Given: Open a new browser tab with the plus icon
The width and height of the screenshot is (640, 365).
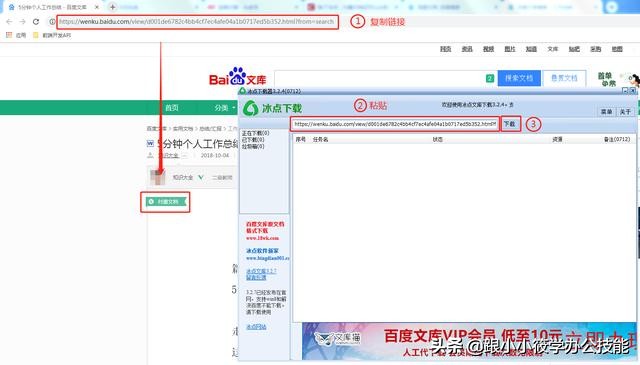Looking at the screenshot, I should (x=113, y=7).
